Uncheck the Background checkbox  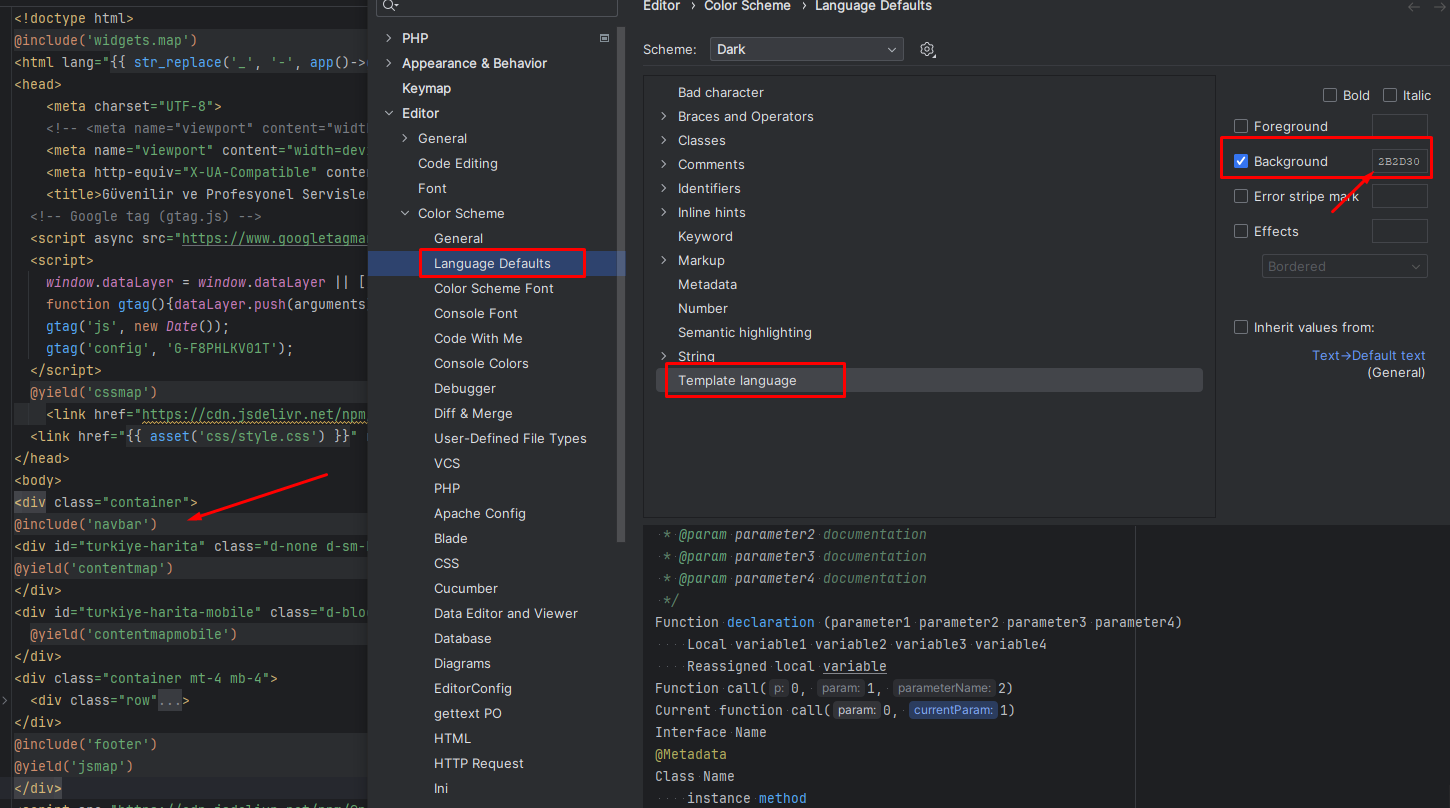1241,161
